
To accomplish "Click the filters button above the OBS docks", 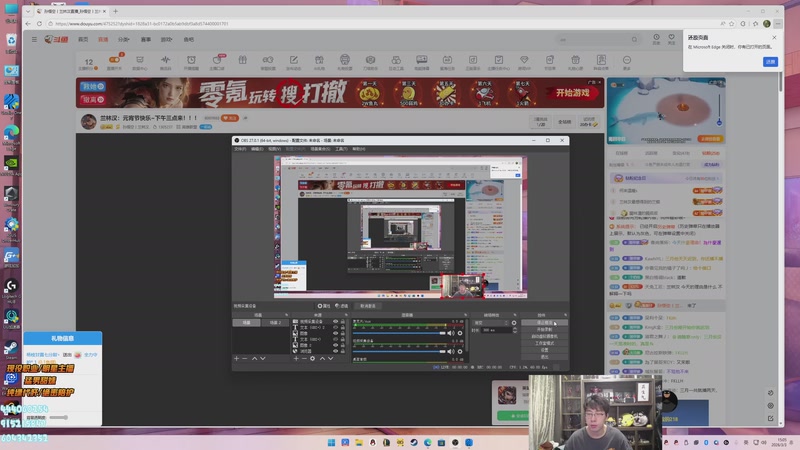I will point(341,306).
